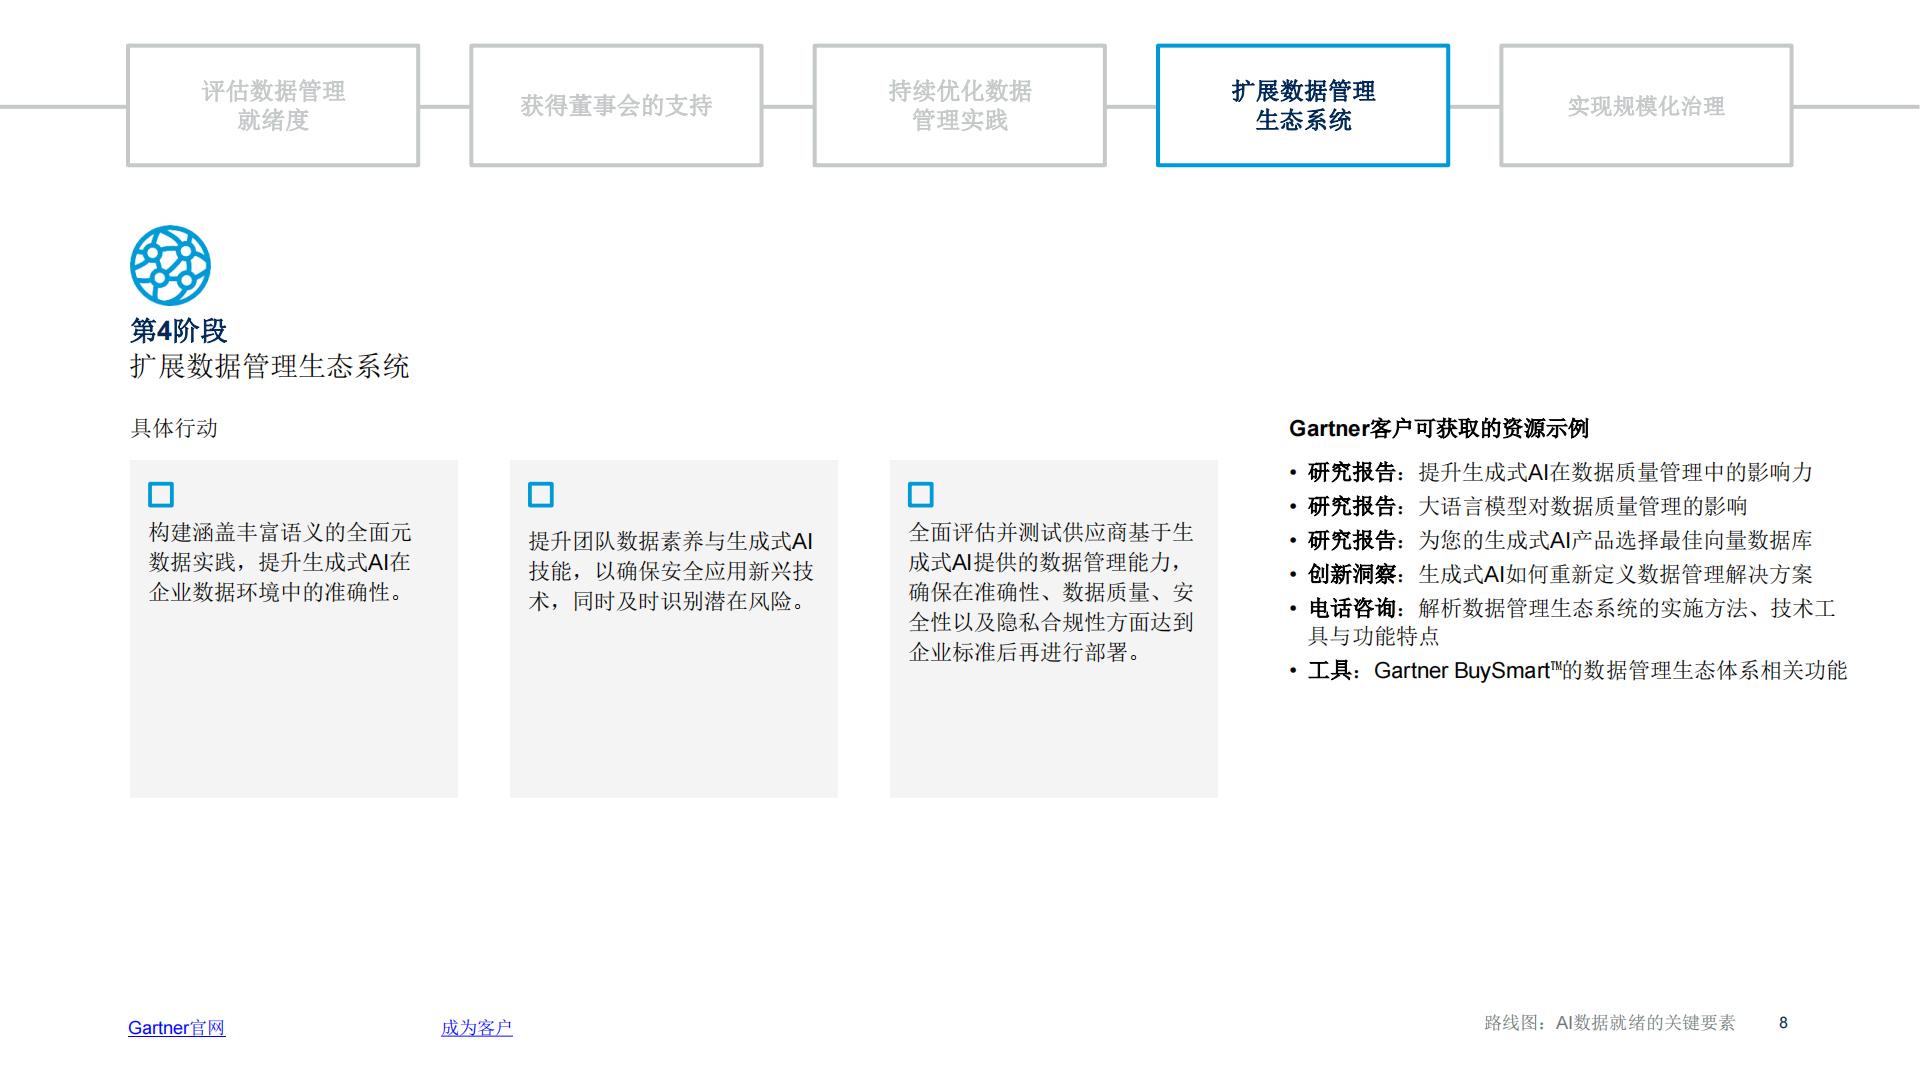
Task: Tick the checkbox for 提升团队数据素养与生成式AI技能
Action: [541, 495]
